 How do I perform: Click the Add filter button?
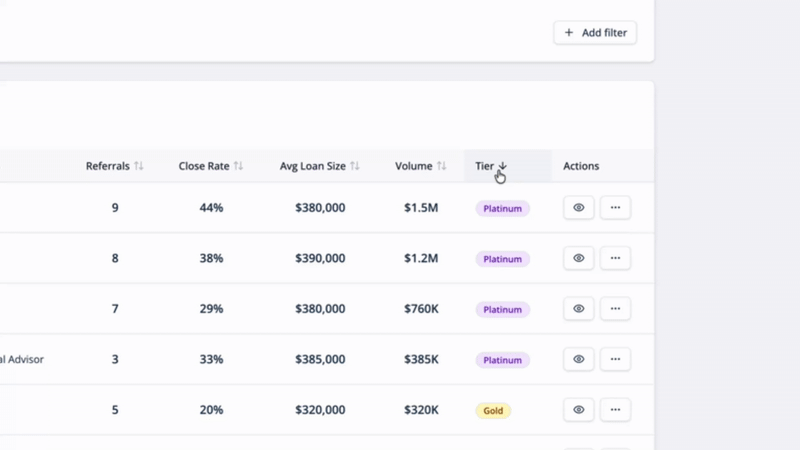(595, 33)
